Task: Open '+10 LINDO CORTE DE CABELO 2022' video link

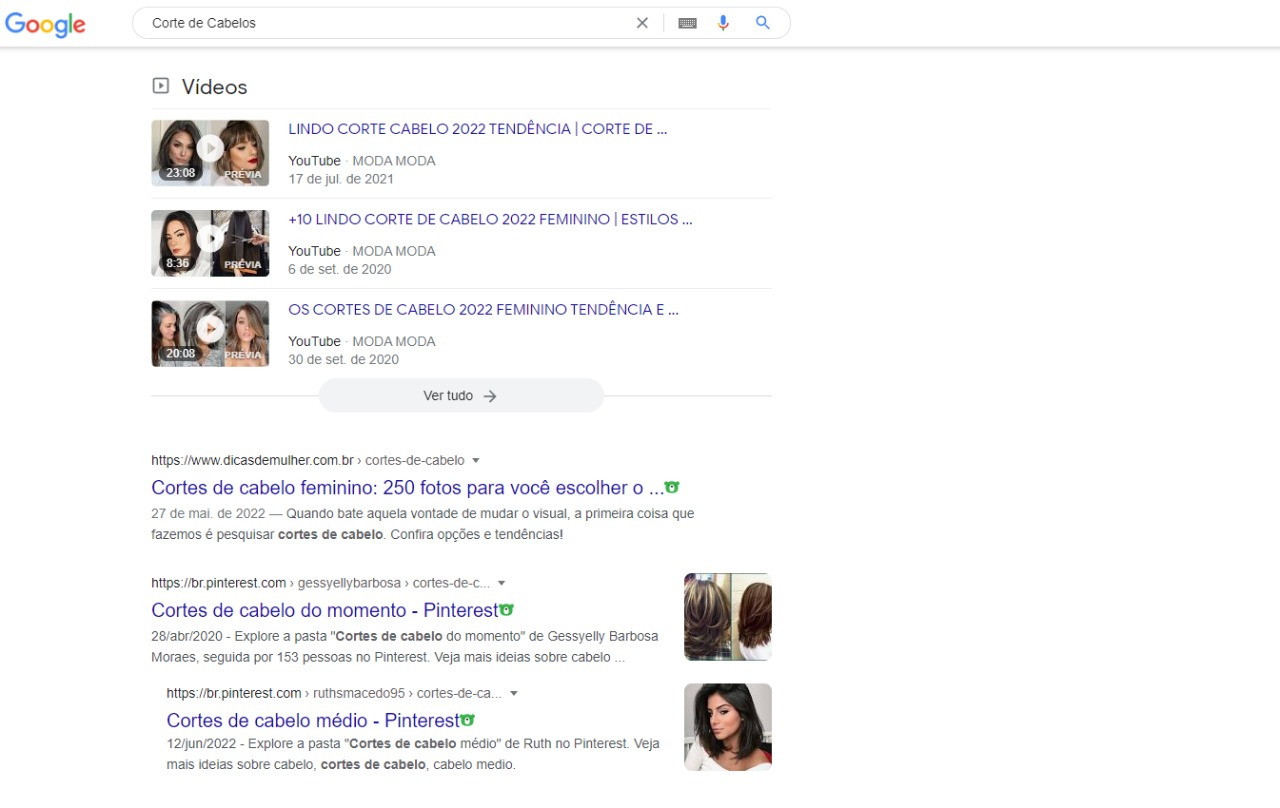Action: (490, 219)
